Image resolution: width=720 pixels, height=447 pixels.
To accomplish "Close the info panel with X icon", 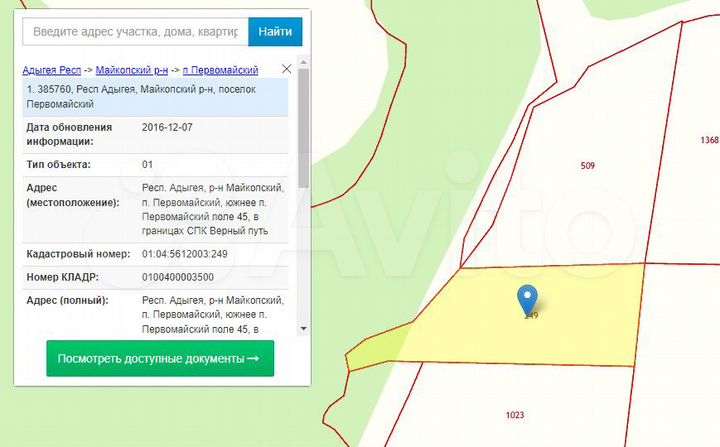I will tap(287, 69).
